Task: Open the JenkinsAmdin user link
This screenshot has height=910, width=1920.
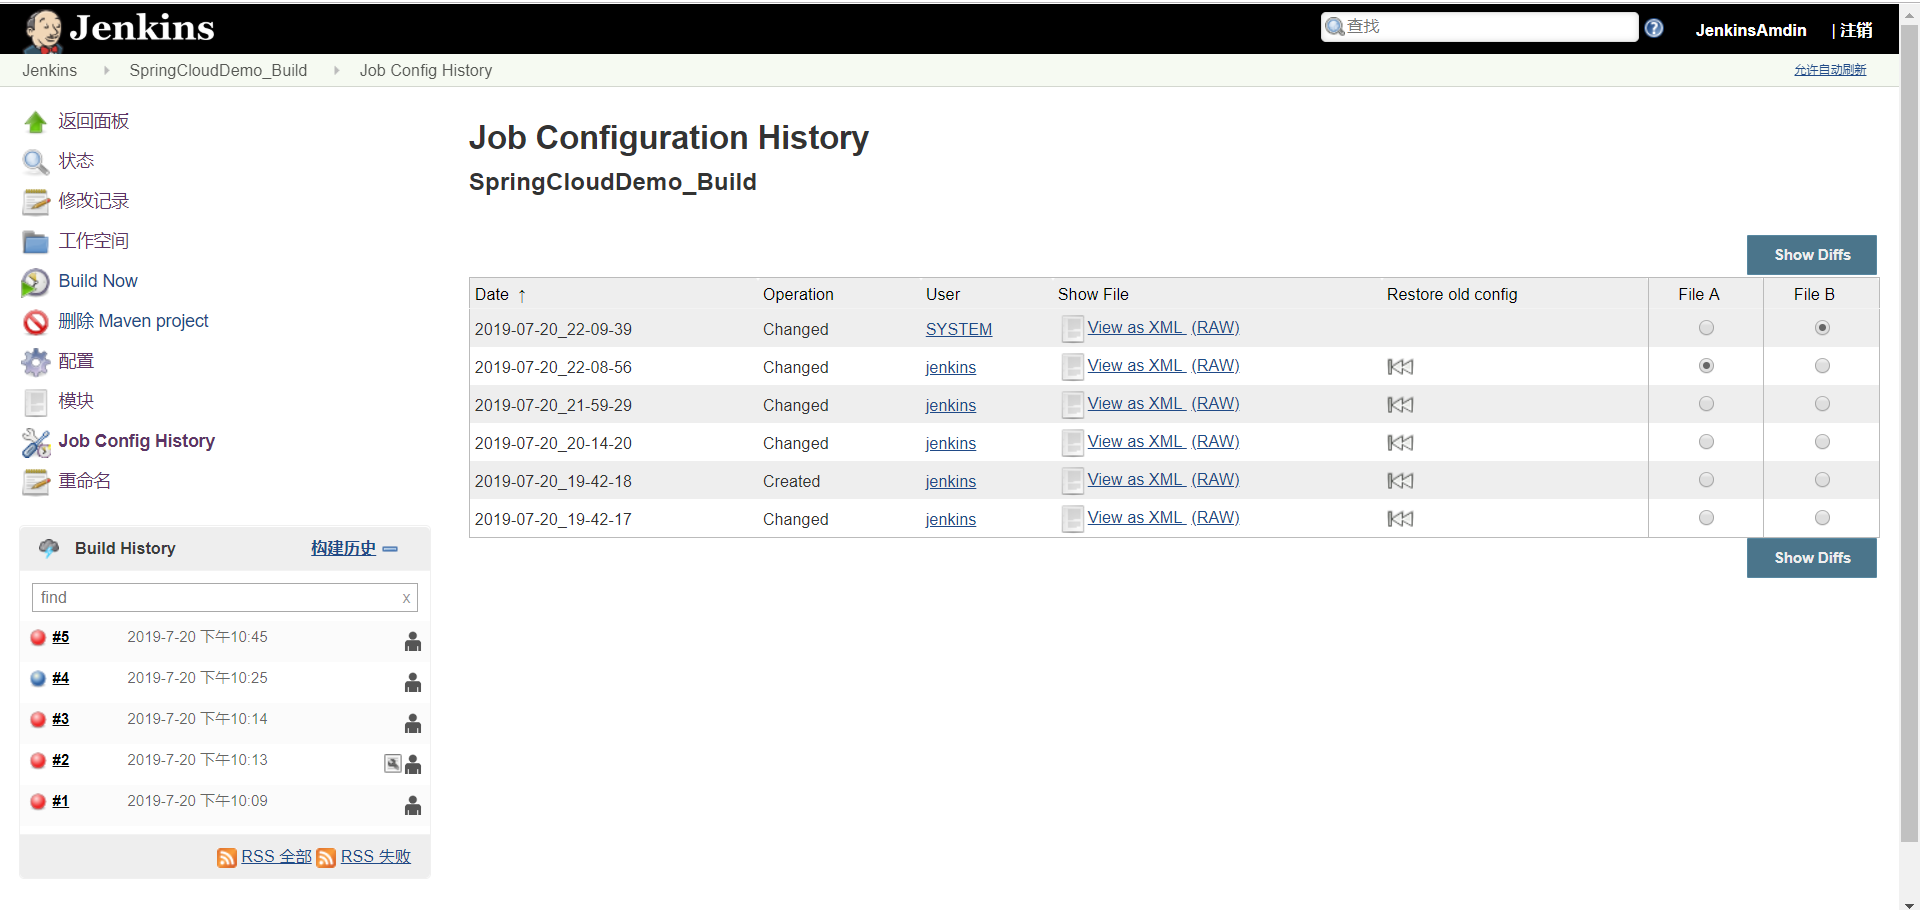Action: 1751,30
